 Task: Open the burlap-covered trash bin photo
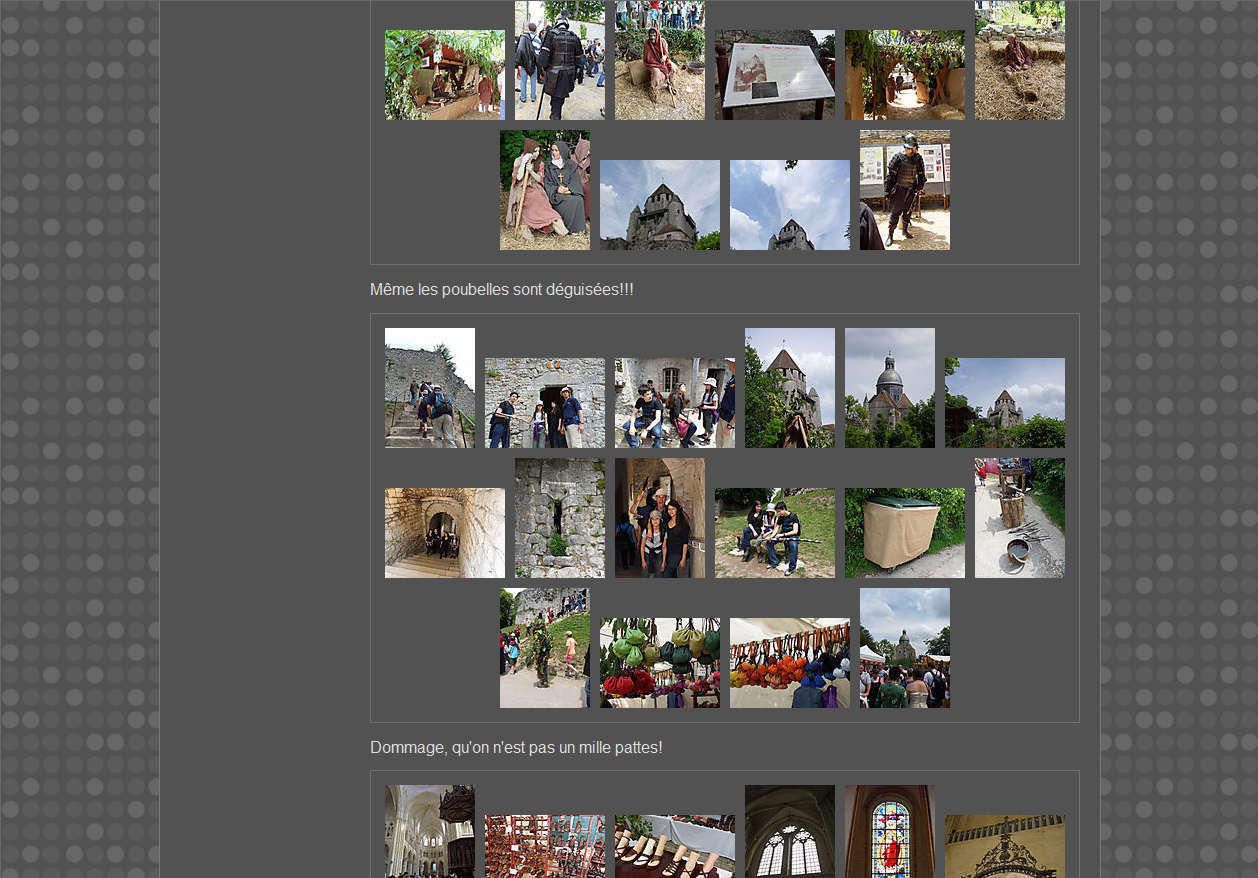904,533
